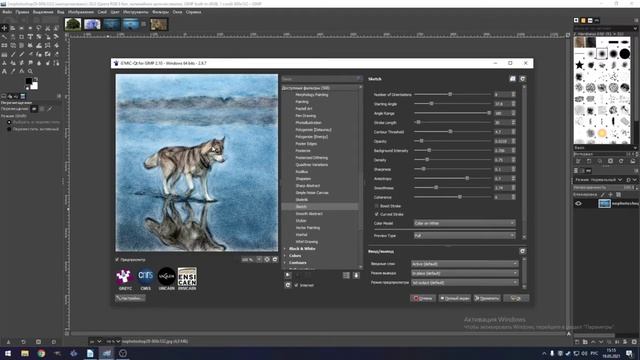Viewport: 640px width, 360px height.
Task: Open the Правка menu
Action: [x=22, y=12]
